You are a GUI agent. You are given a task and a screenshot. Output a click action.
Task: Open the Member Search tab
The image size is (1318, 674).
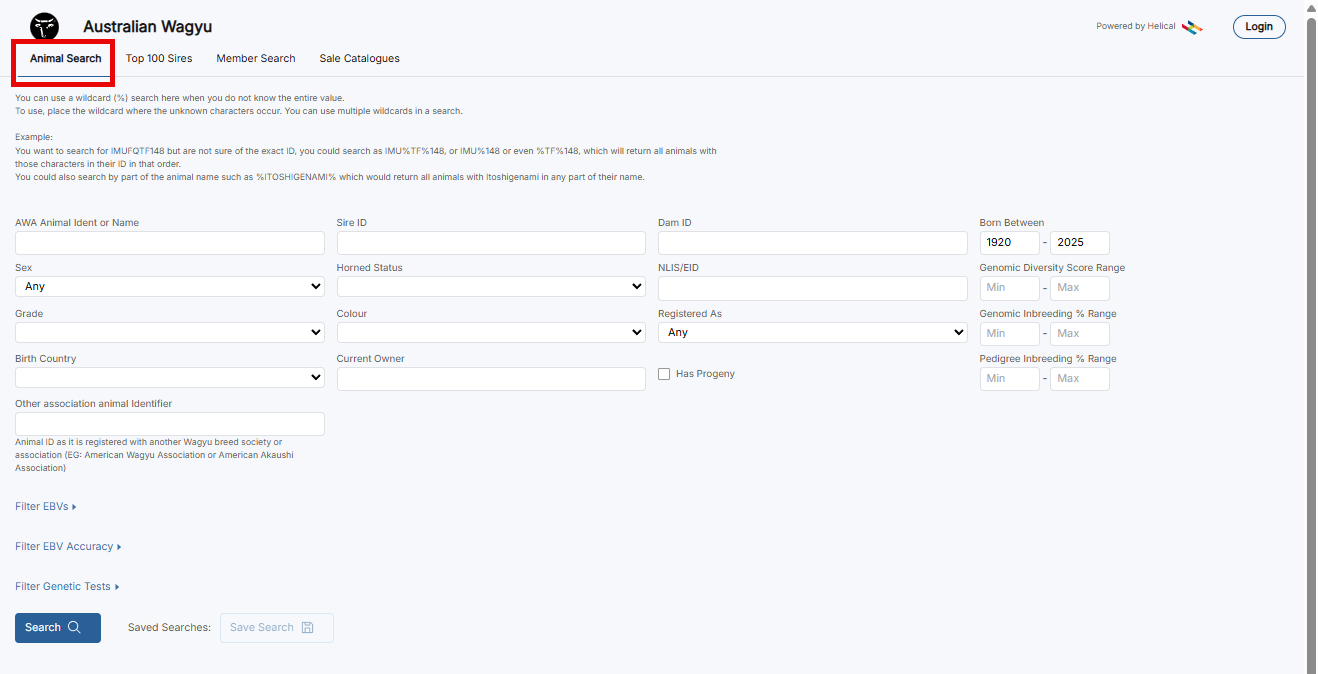(256, 59)
